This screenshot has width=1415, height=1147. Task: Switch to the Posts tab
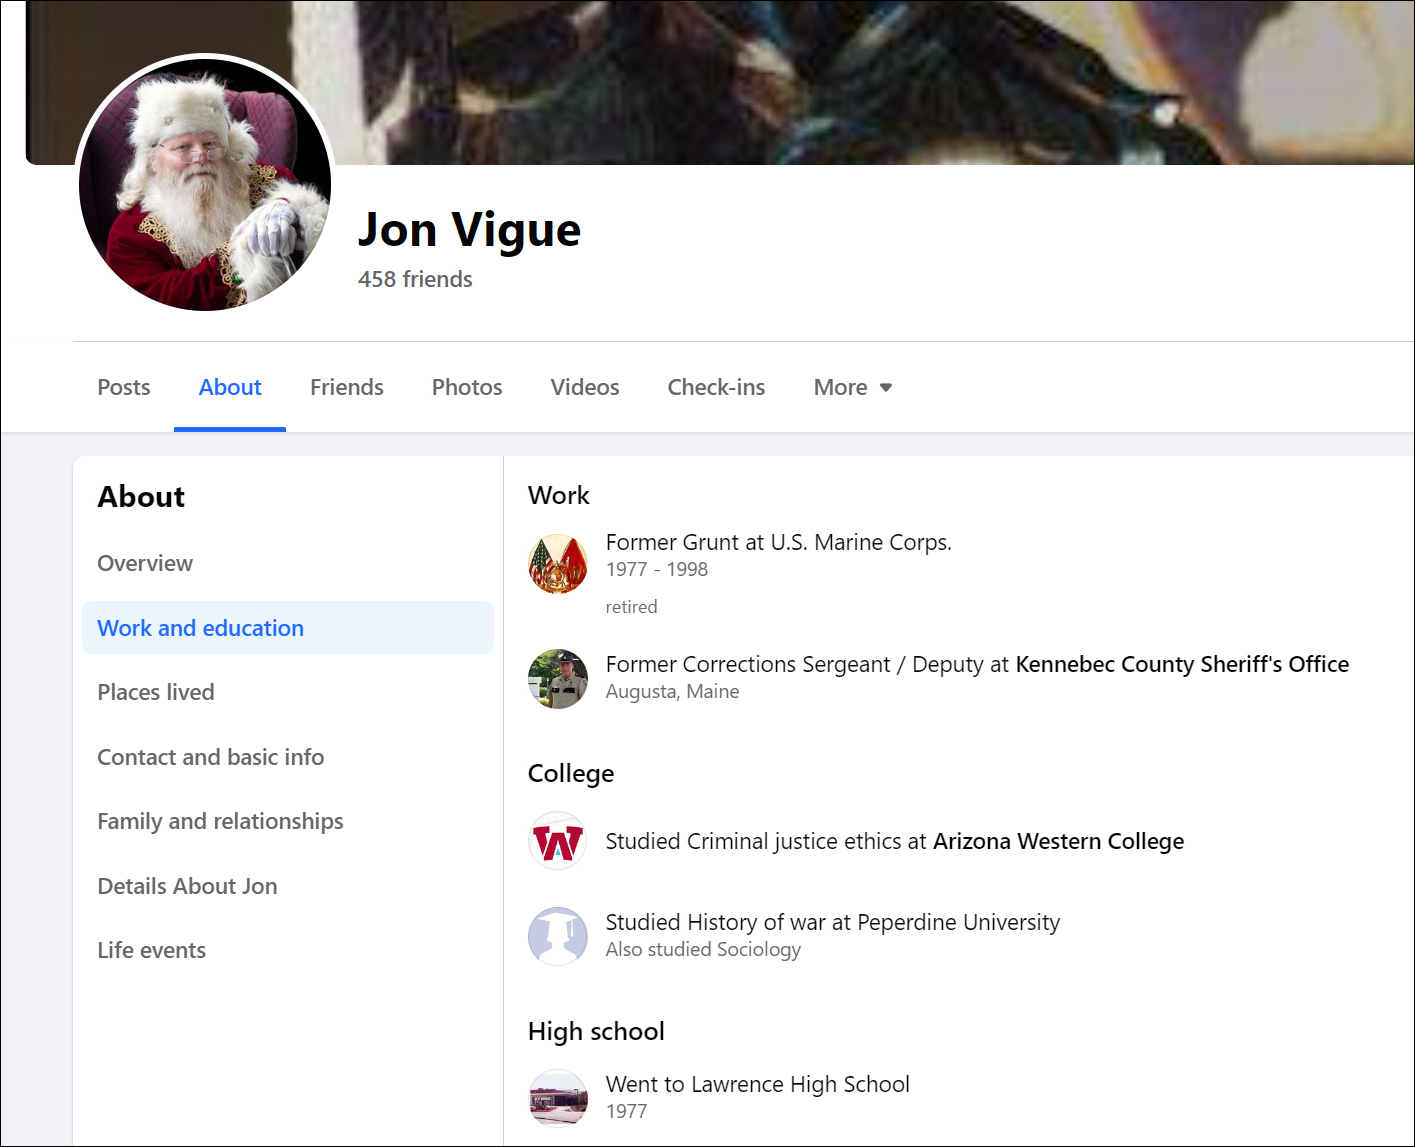124,388
